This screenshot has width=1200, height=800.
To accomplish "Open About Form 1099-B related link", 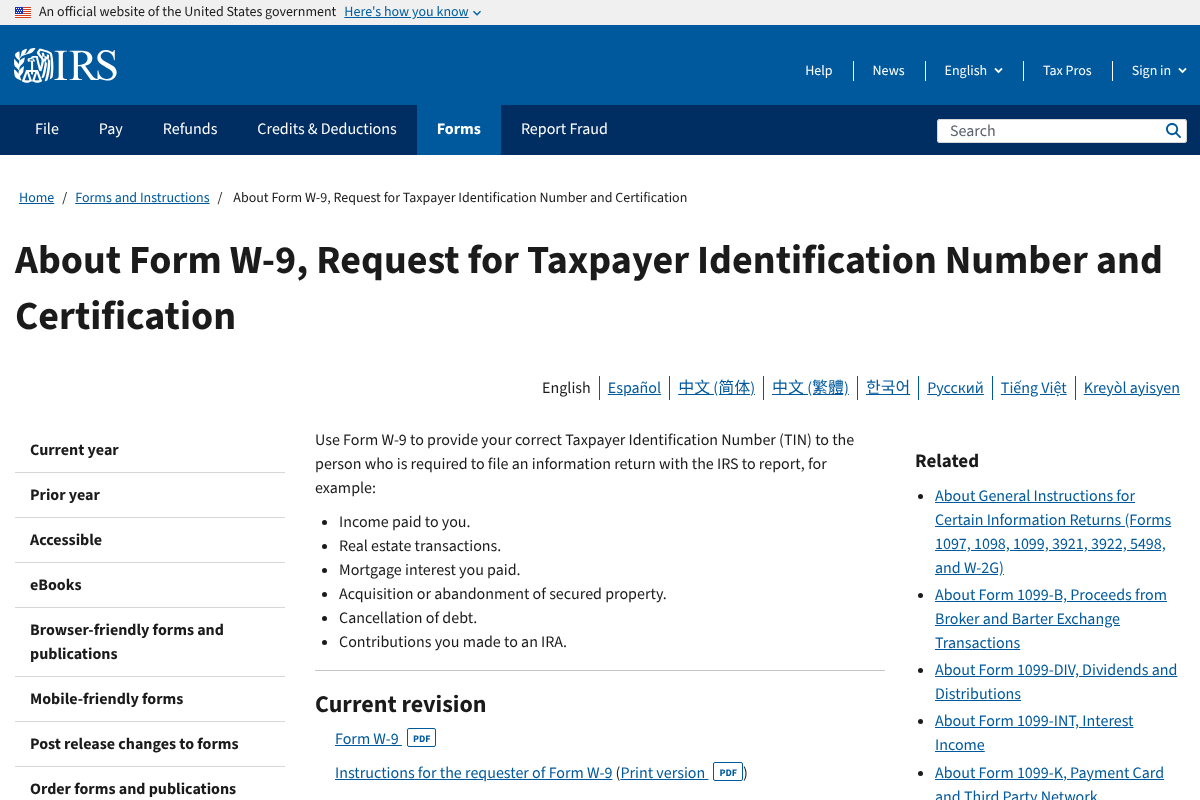I will (1051, 619).
